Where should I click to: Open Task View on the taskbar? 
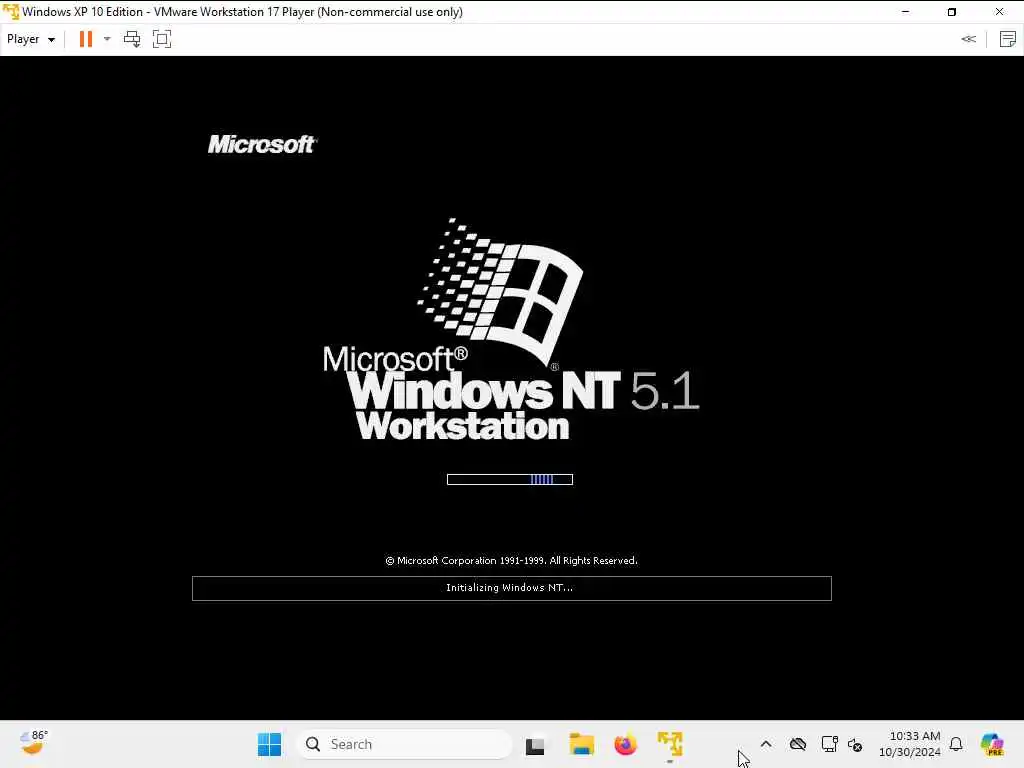point(535,745)
